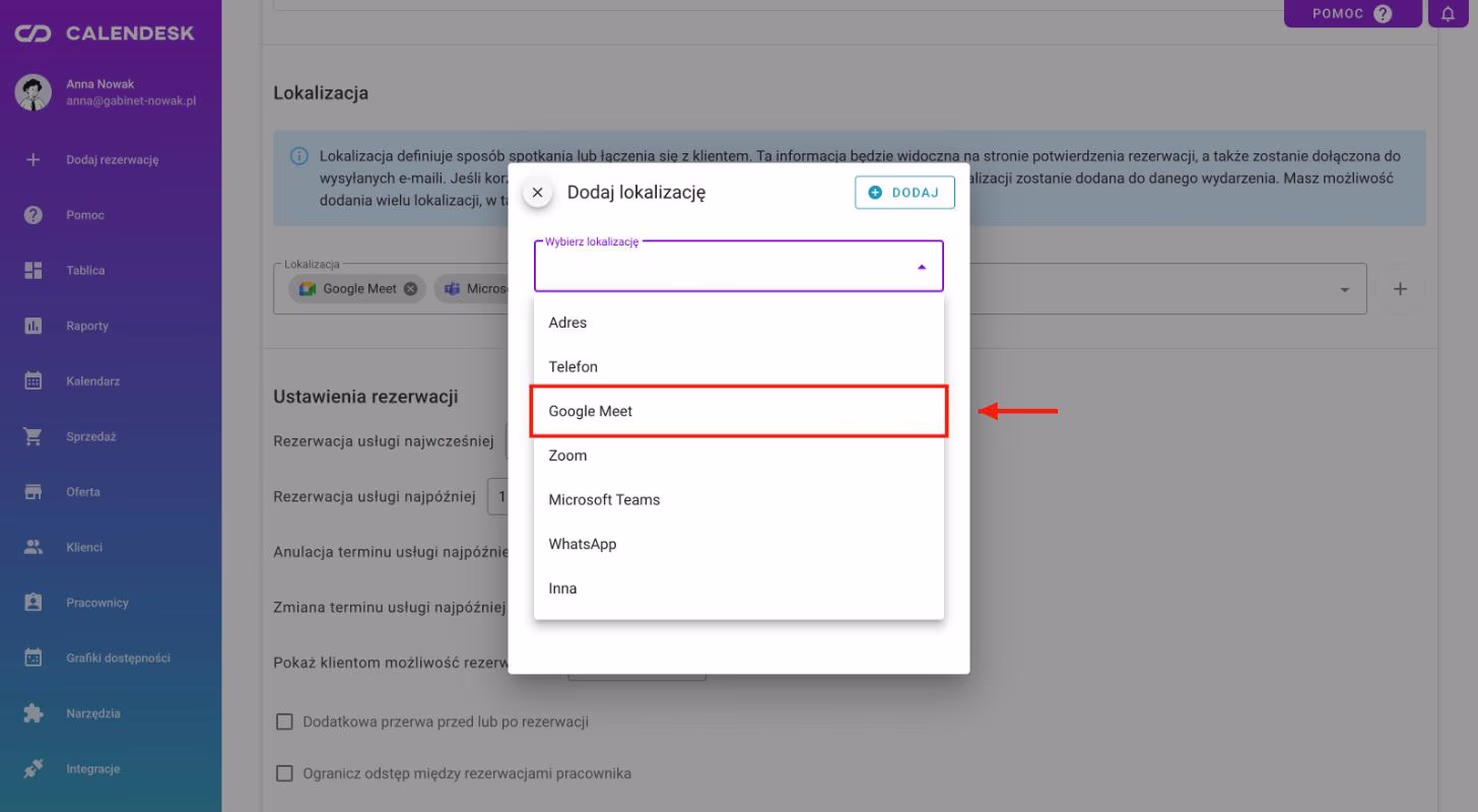Click the plus button beside the Lokalizacja field
The image size is (1478, 812).
tap(1401, 289)
